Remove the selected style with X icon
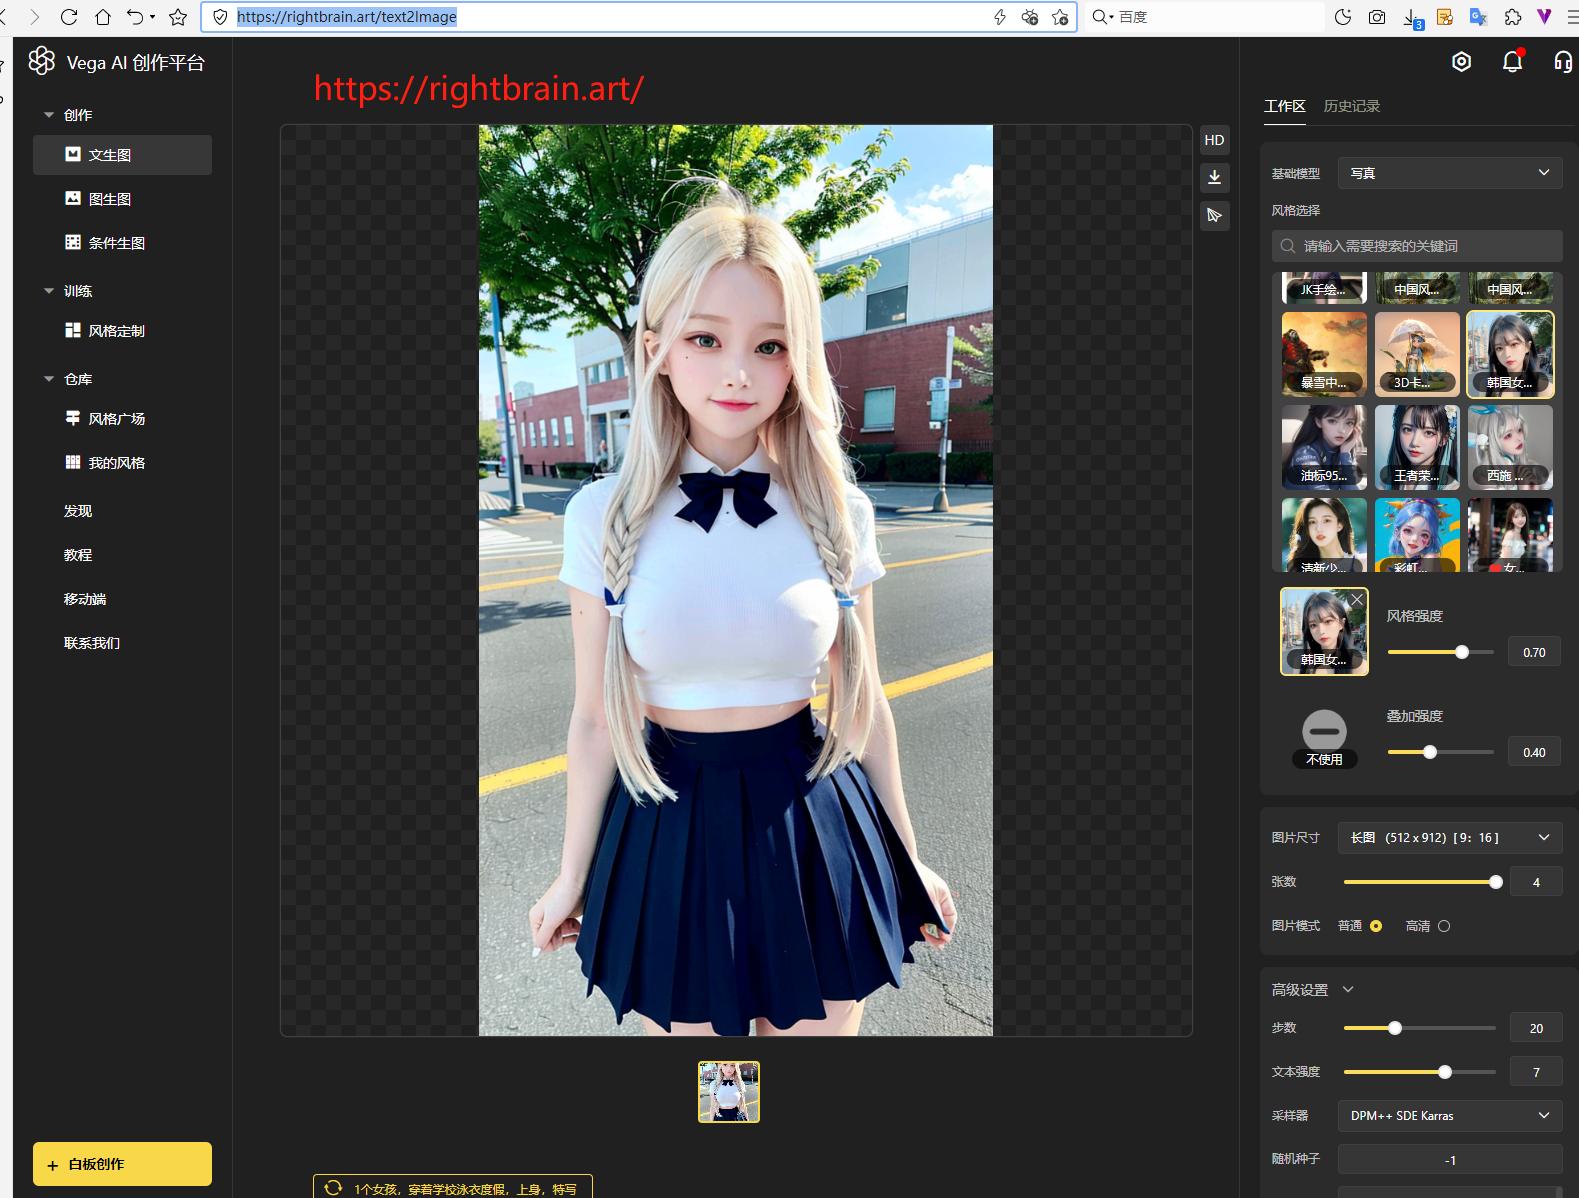 pos(1356,600)
